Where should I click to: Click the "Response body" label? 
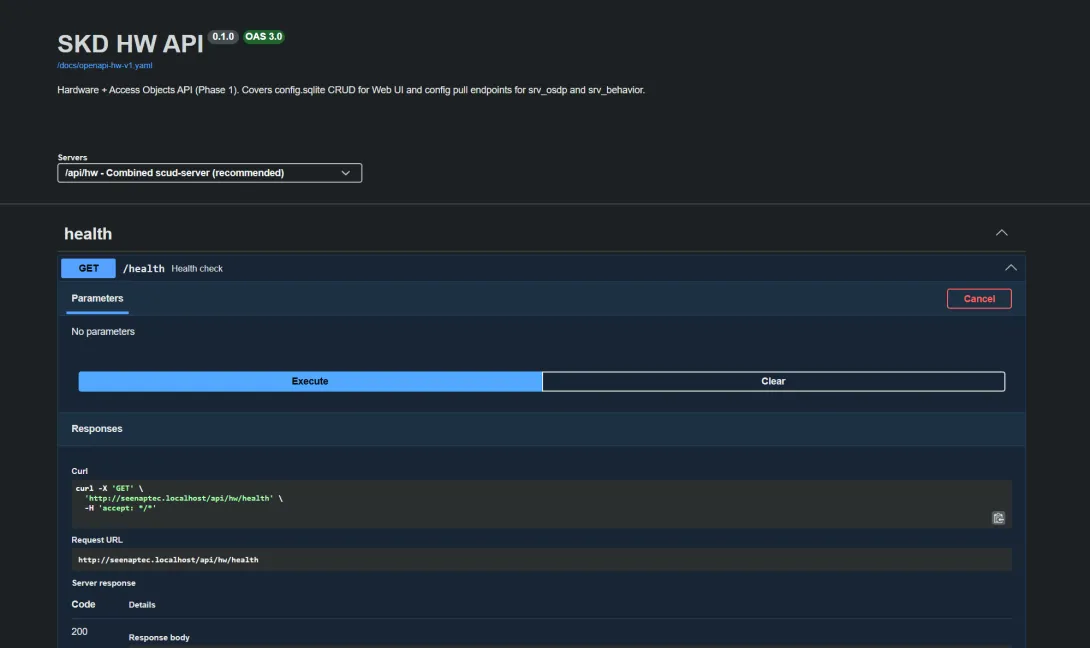click(159, 638)
